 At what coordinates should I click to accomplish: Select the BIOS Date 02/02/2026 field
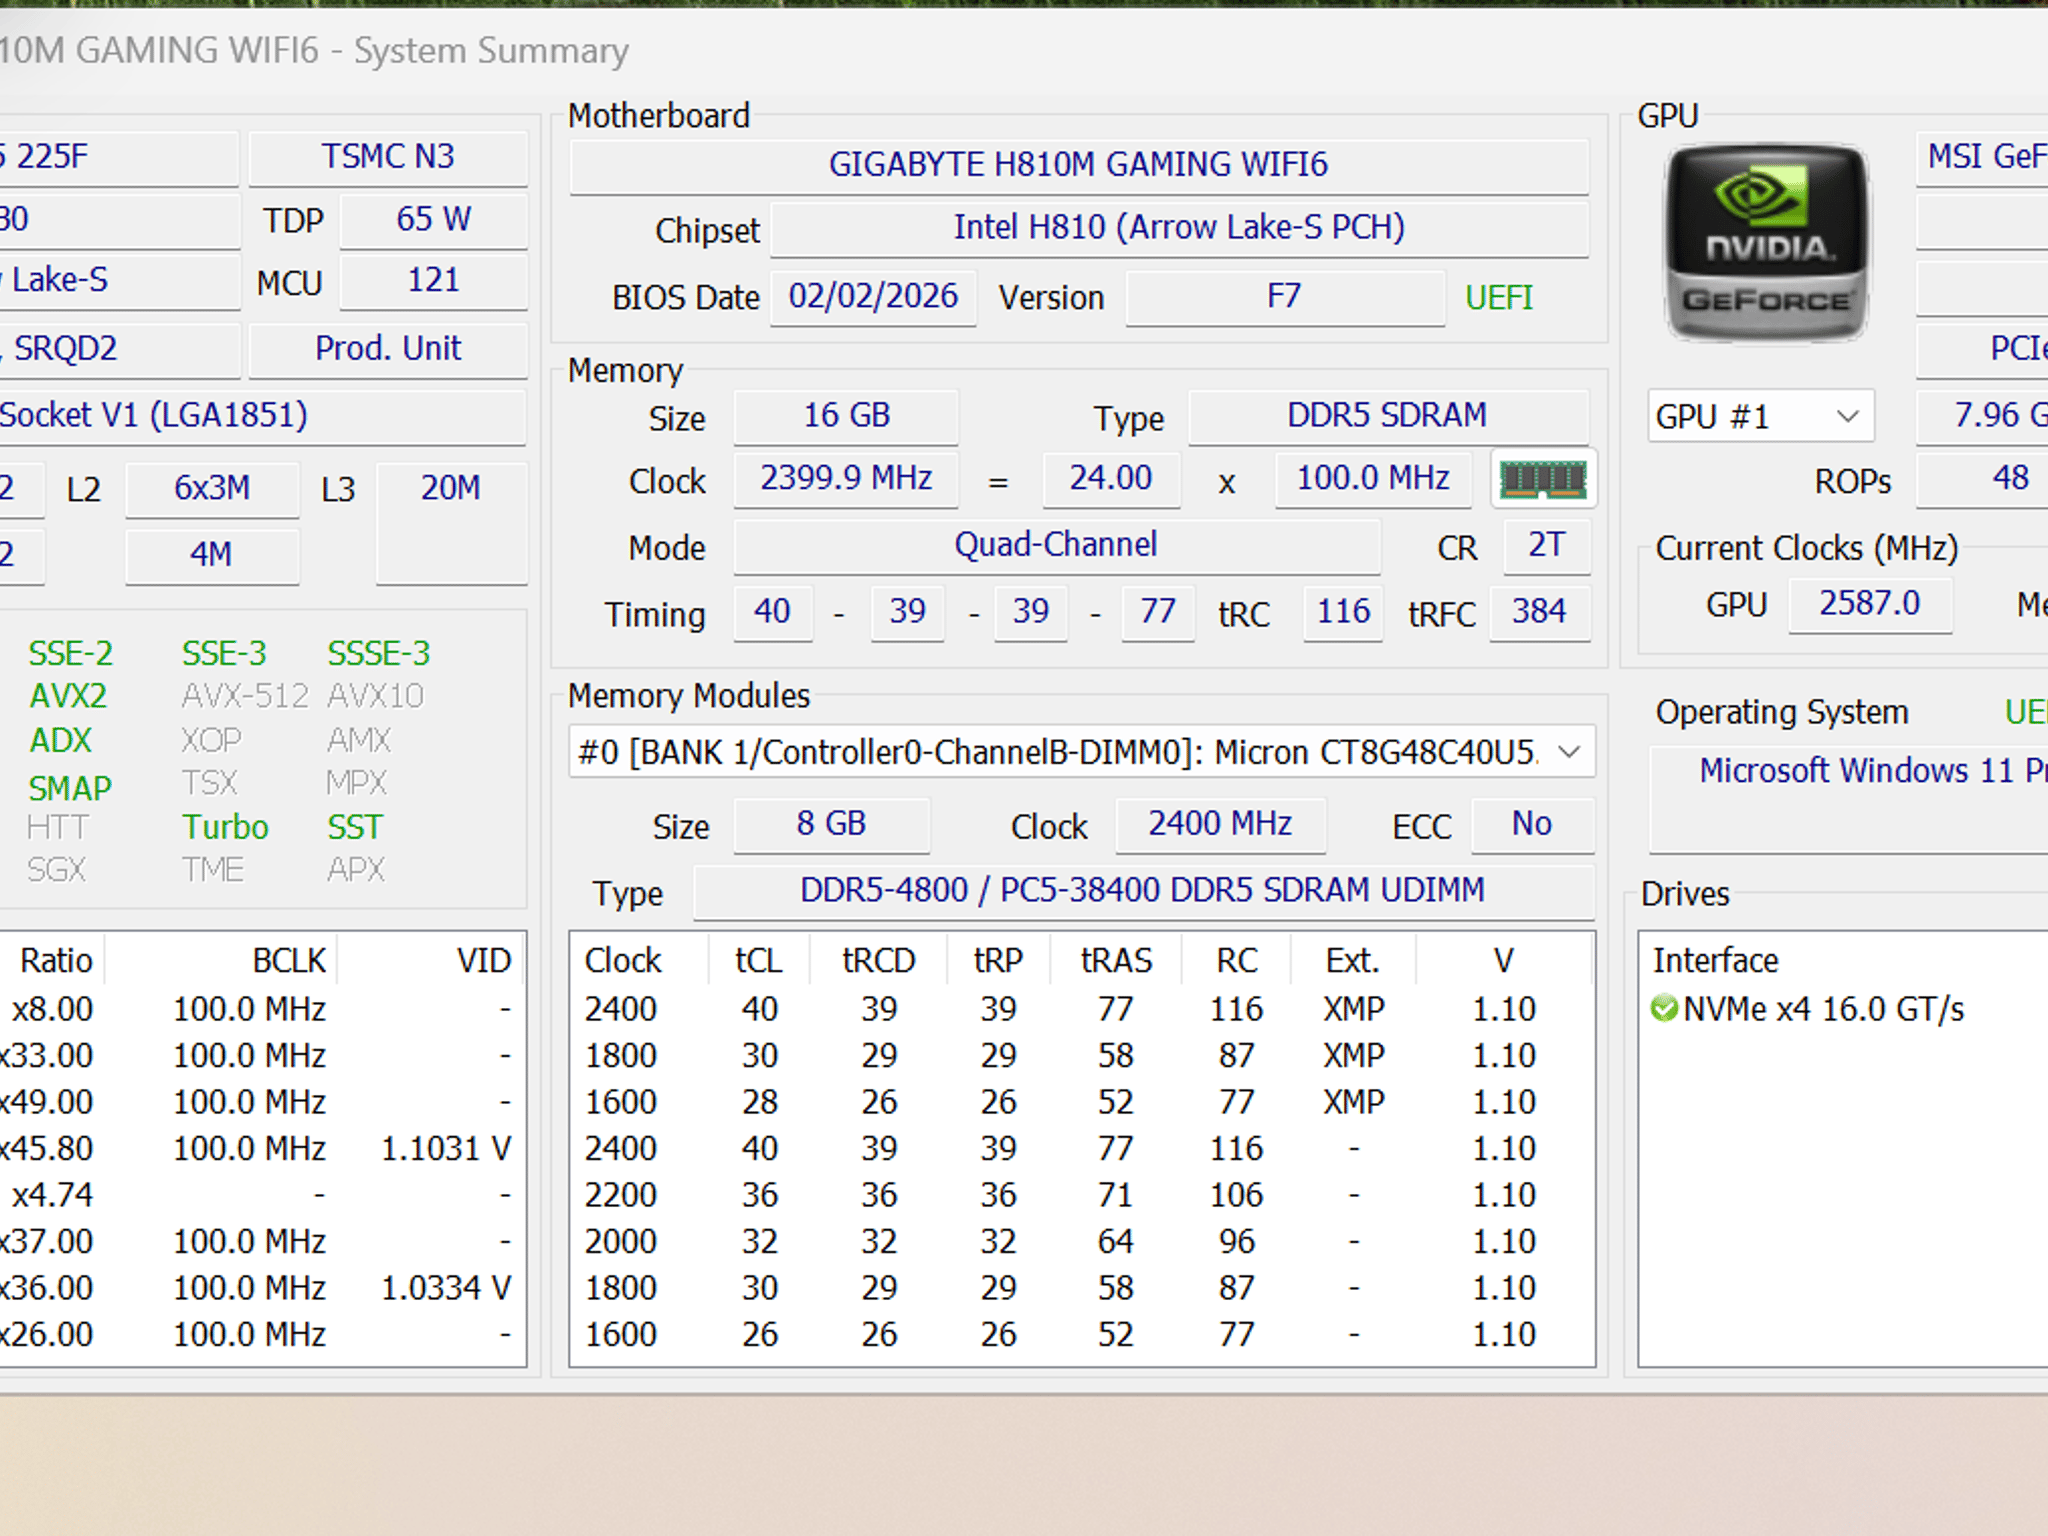[x=873, y=297]
